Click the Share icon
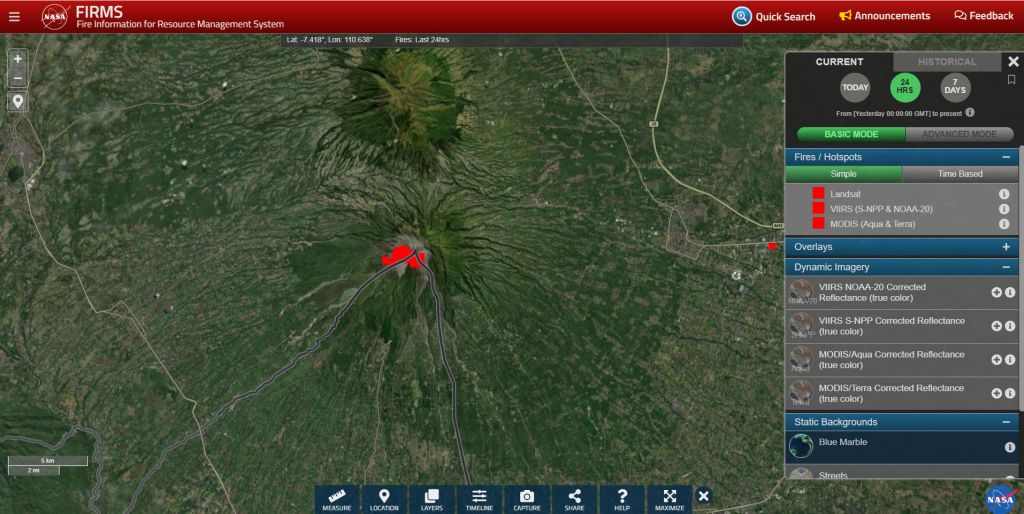Screen dimensions: 1024x514 [x=574, y=499]
